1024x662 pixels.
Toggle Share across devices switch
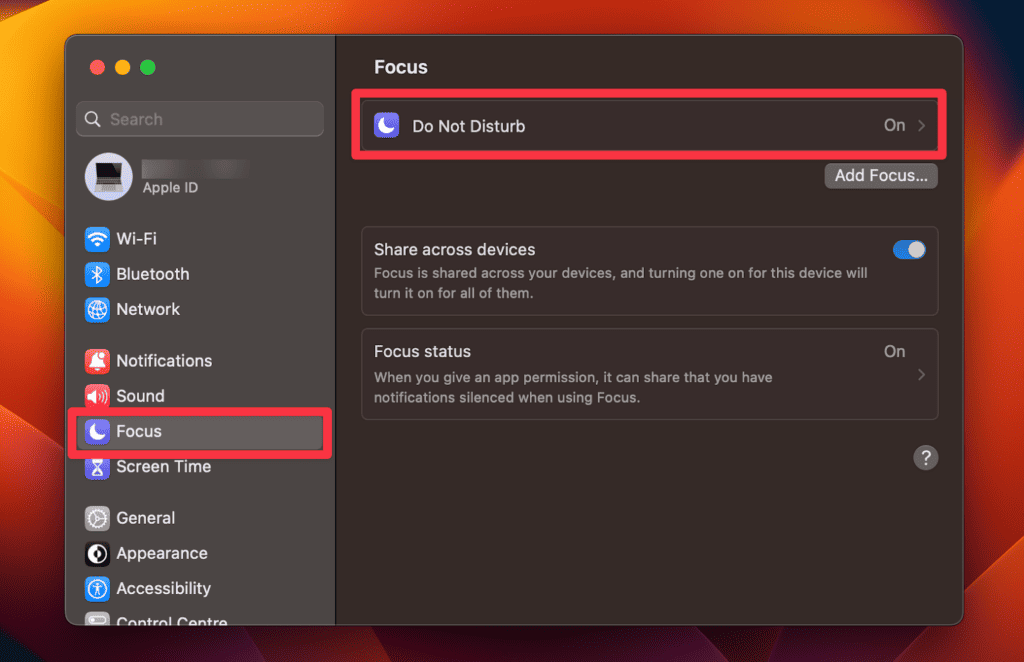(909, 249)
